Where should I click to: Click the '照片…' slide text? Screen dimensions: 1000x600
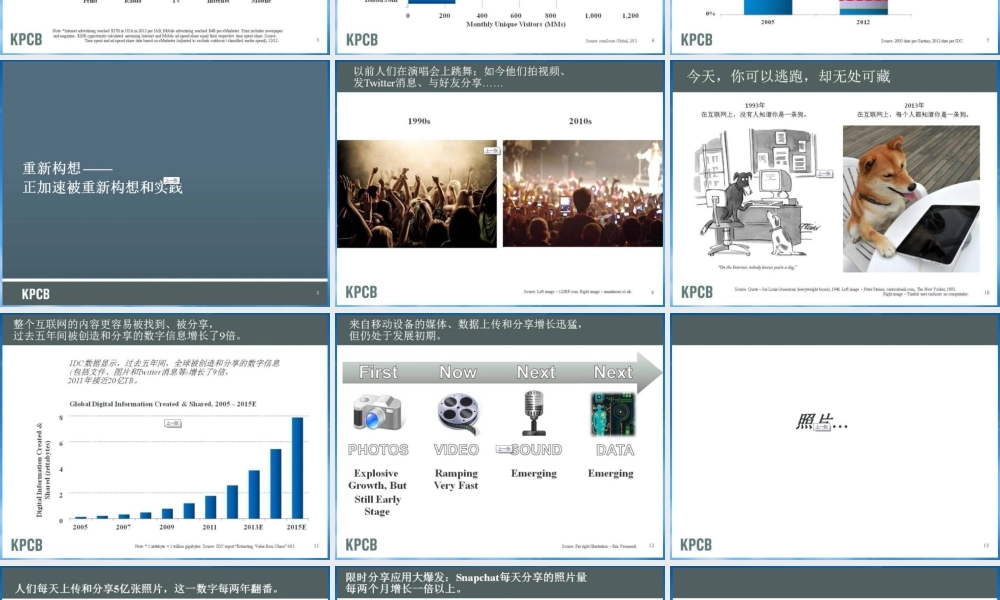[821, 421]
